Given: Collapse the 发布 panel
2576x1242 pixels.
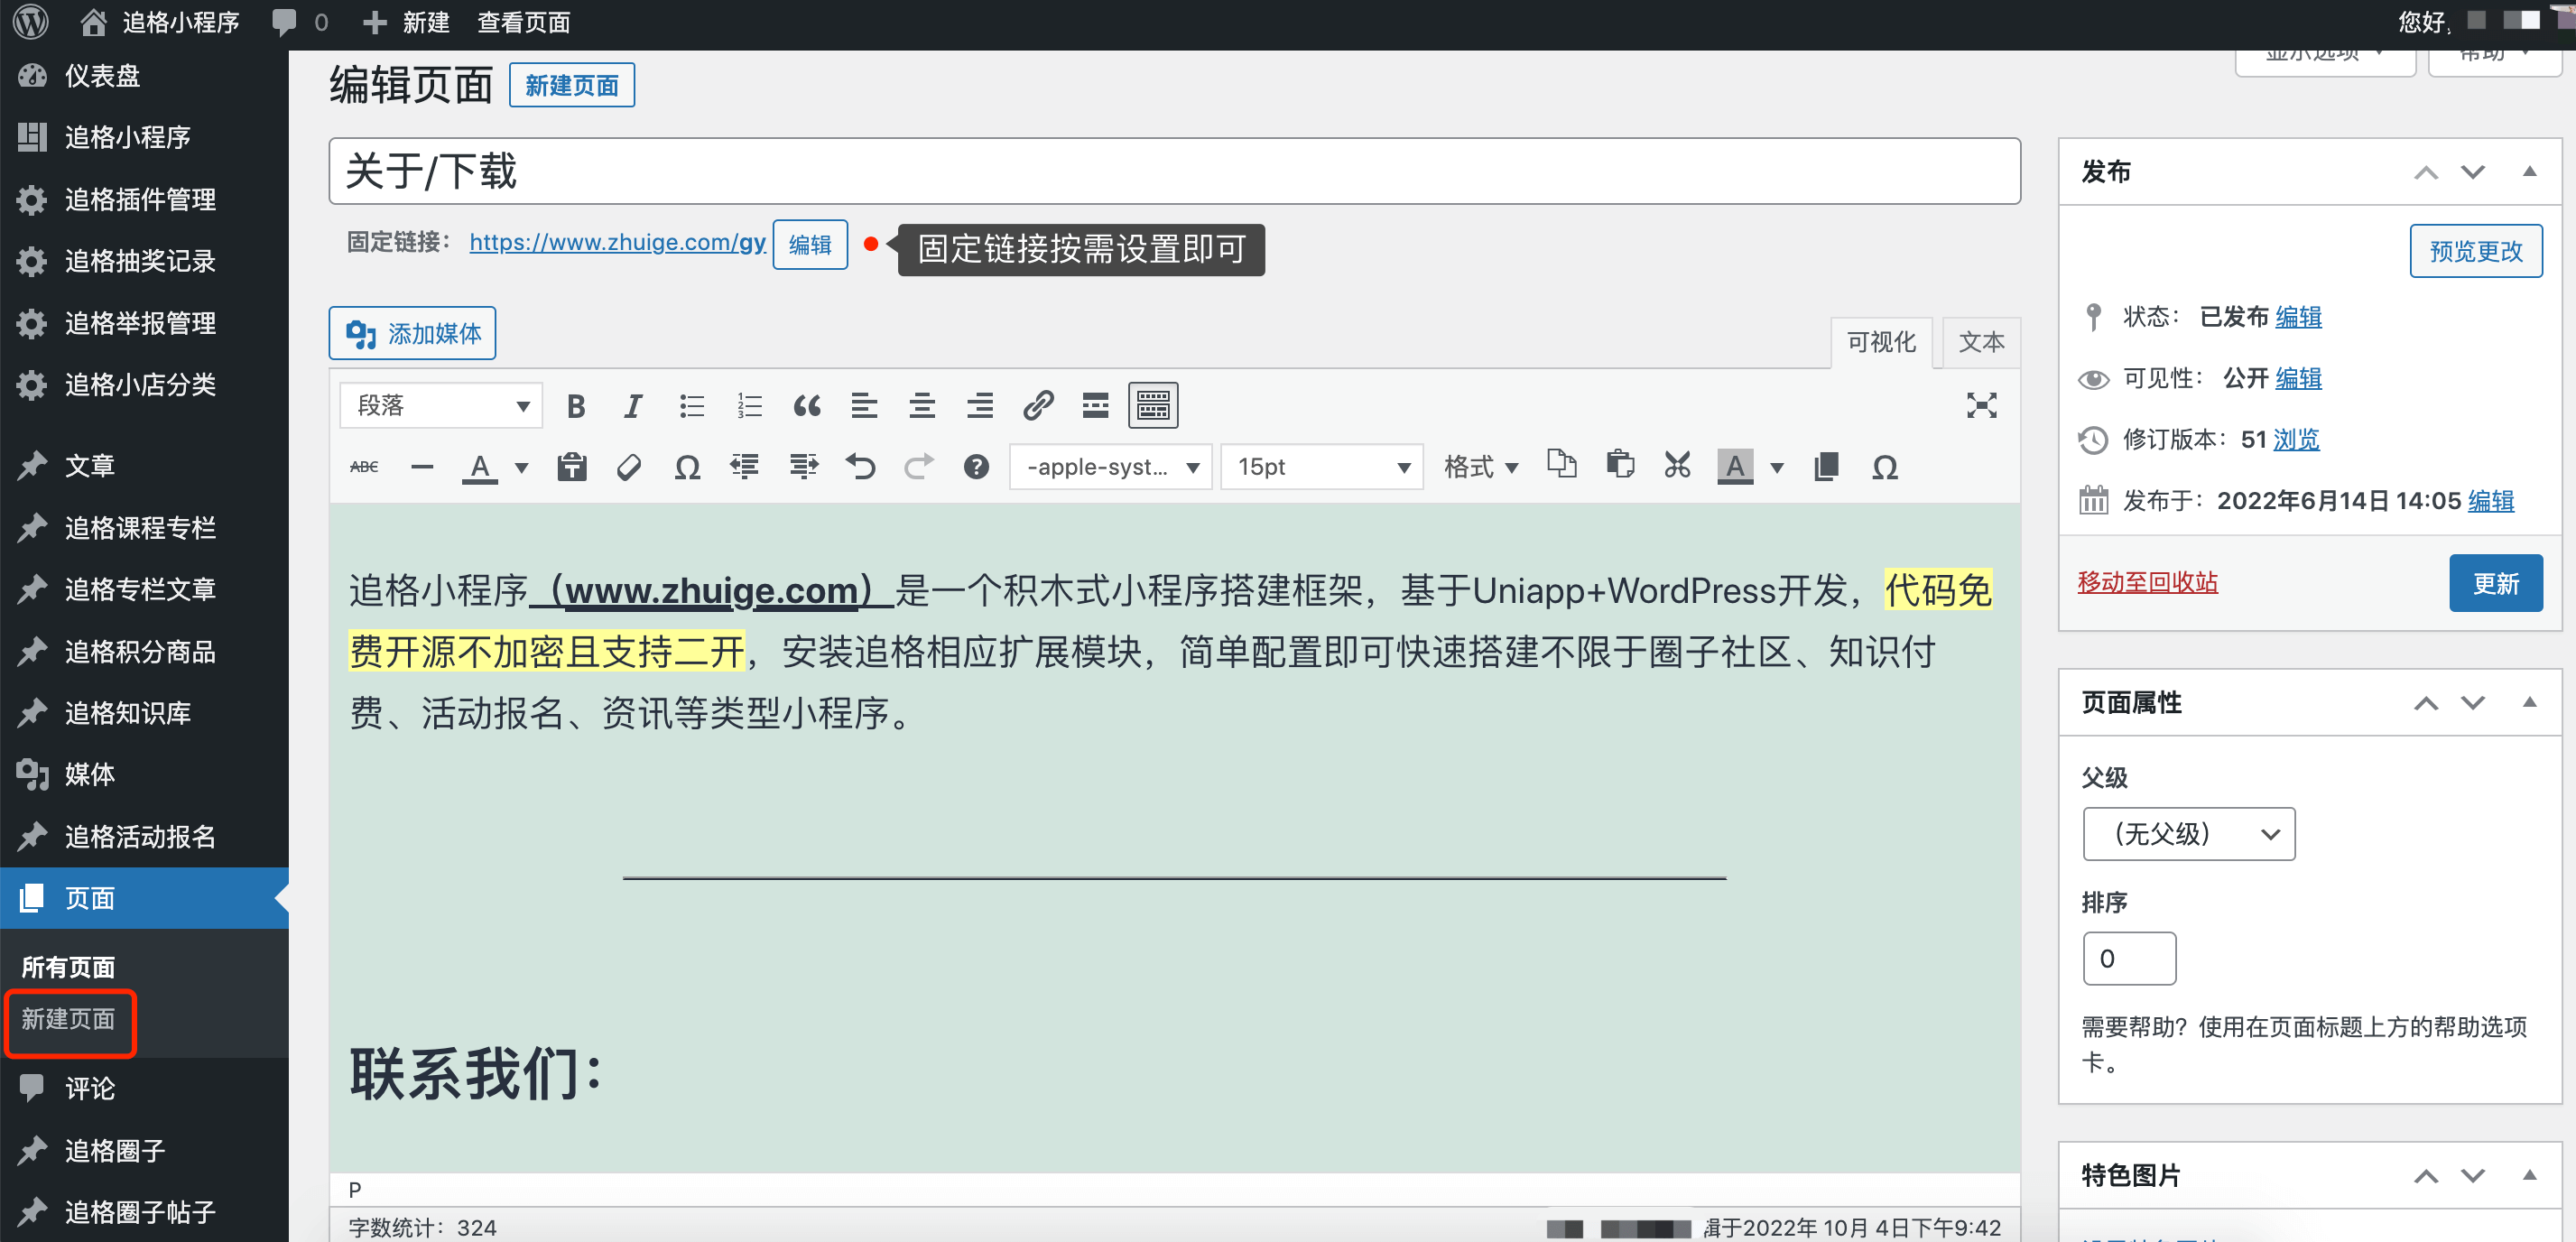Looking at the screenshot, I should click(2529, 172).
